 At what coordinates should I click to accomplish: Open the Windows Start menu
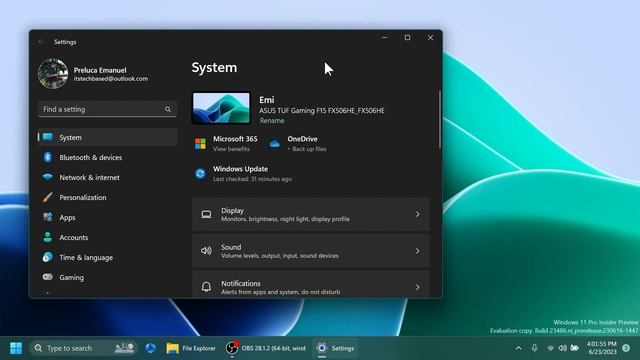pos(16,348)
